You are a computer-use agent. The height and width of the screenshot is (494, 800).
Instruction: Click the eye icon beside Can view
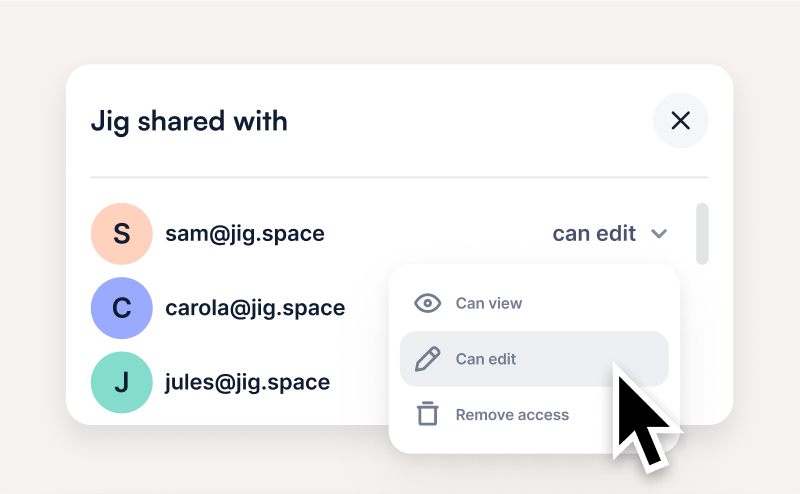click(427, 303)
